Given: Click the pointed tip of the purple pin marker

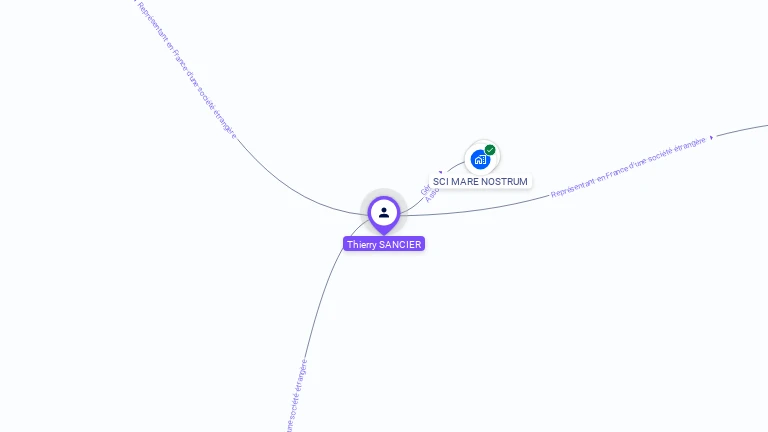Looking at the screenshot, I should (384, 233).
